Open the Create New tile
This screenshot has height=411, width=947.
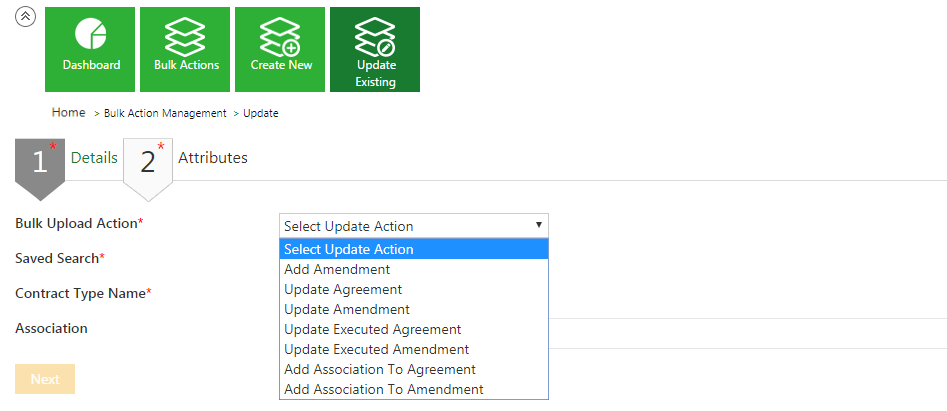point(281,49)
